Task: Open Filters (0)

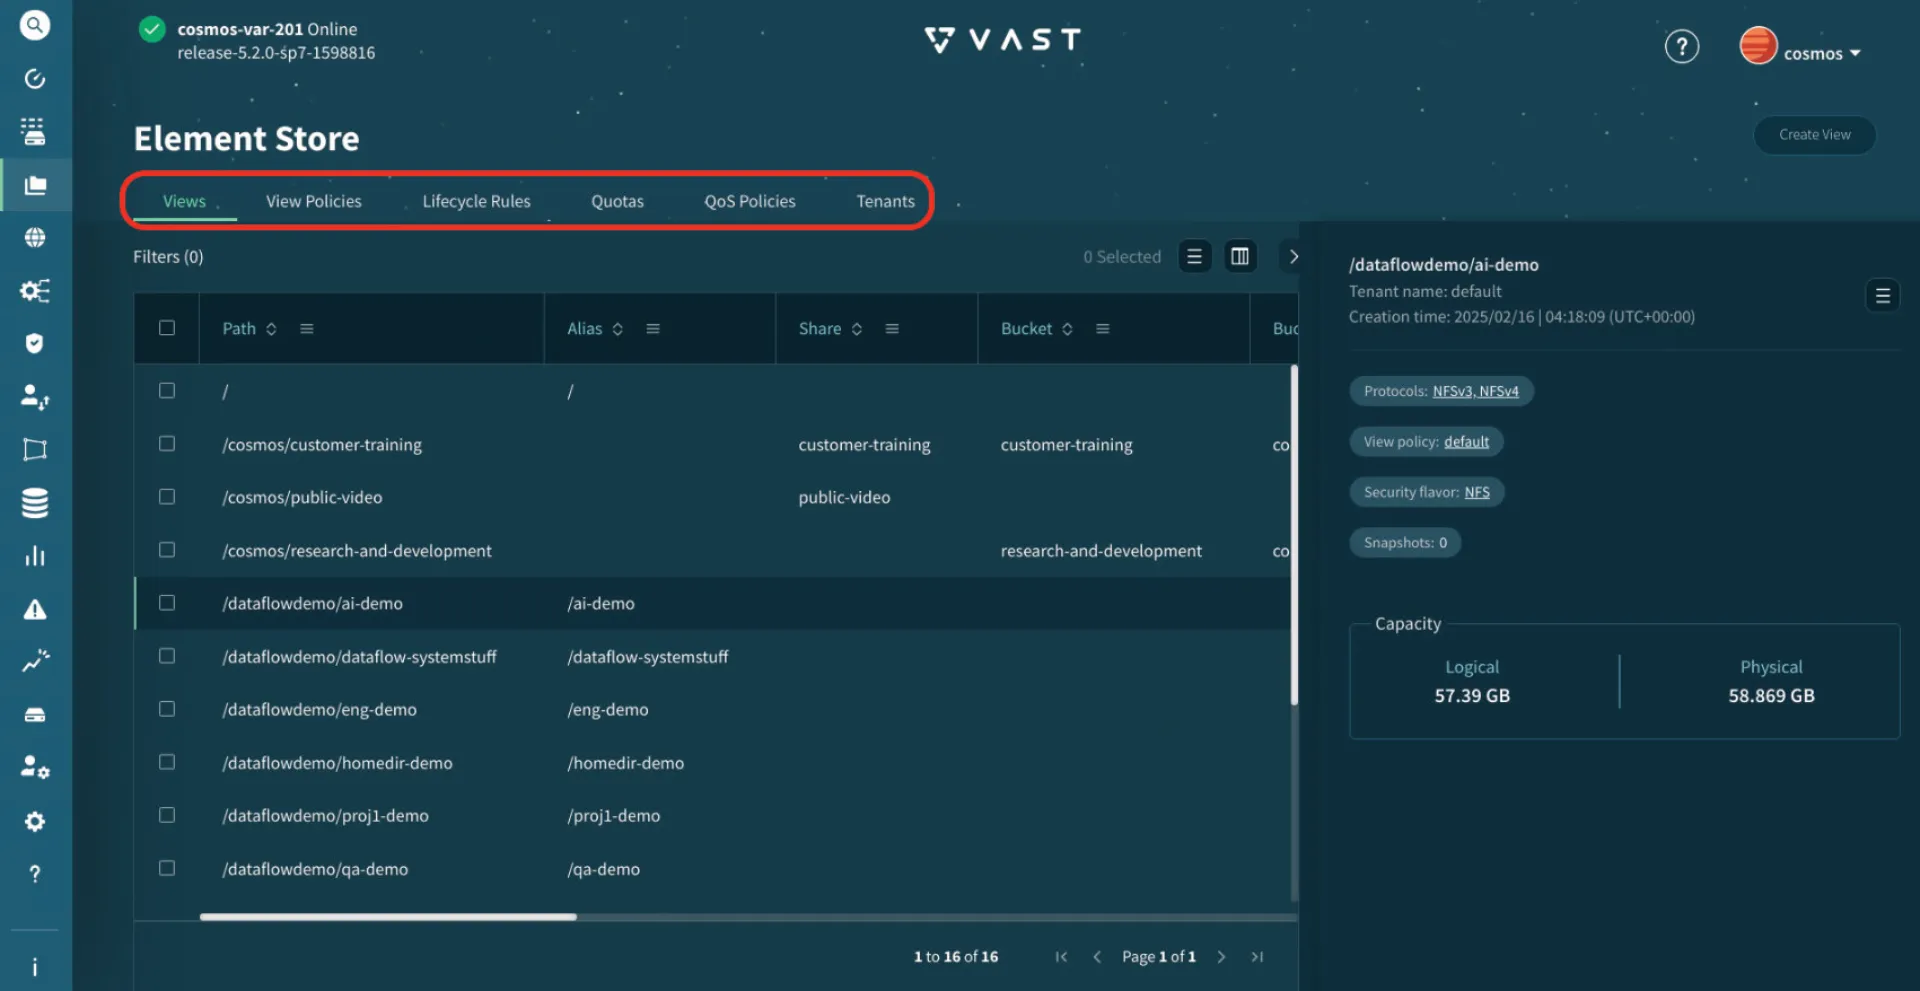Action: [168, 257]
